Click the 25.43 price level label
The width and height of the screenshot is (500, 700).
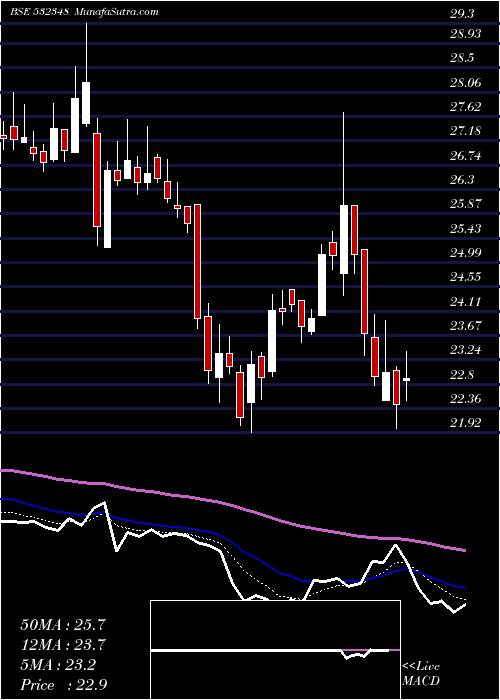pyautogui.click(x=465, y=229)
